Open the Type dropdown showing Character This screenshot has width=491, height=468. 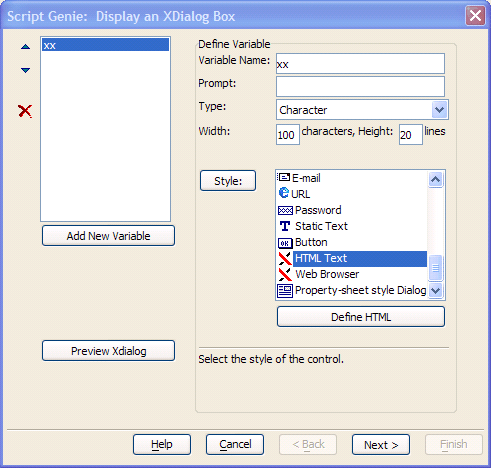362,110
